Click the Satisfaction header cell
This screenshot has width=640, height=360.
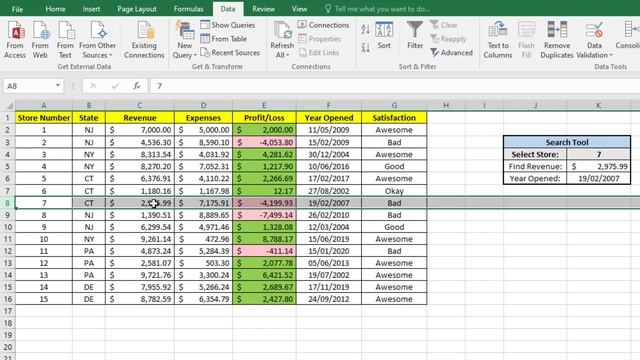coord(394,118)
